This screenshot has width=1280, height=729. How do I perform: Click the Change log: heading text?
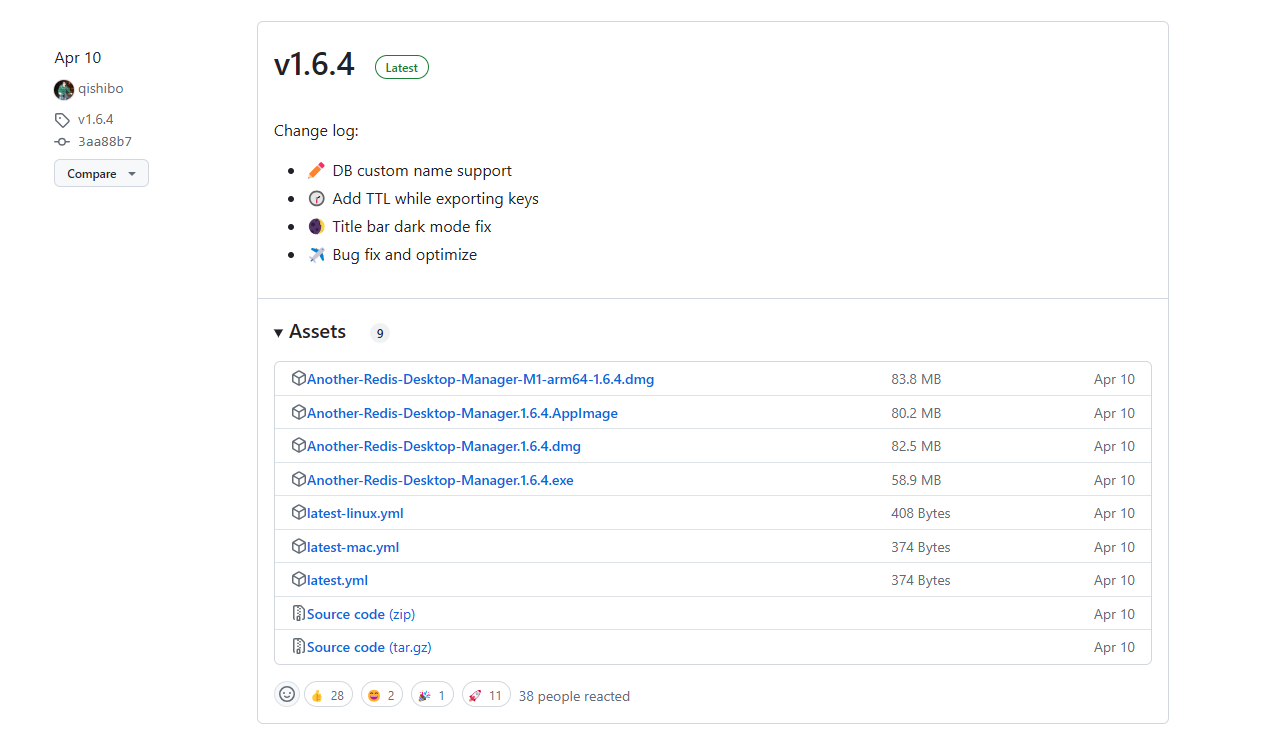316,131
